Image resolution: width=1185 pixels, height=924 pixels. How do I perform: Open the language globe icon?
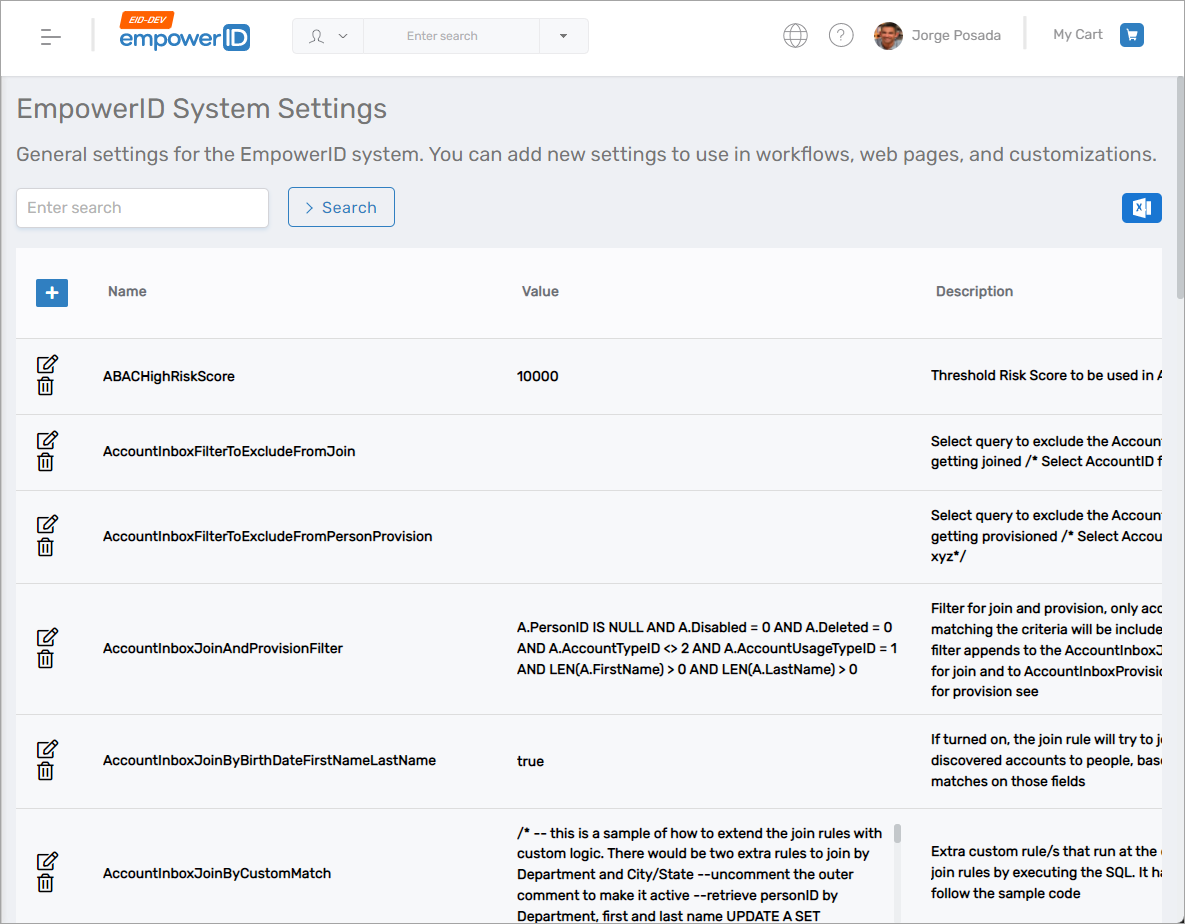click(x=795, y=35)
